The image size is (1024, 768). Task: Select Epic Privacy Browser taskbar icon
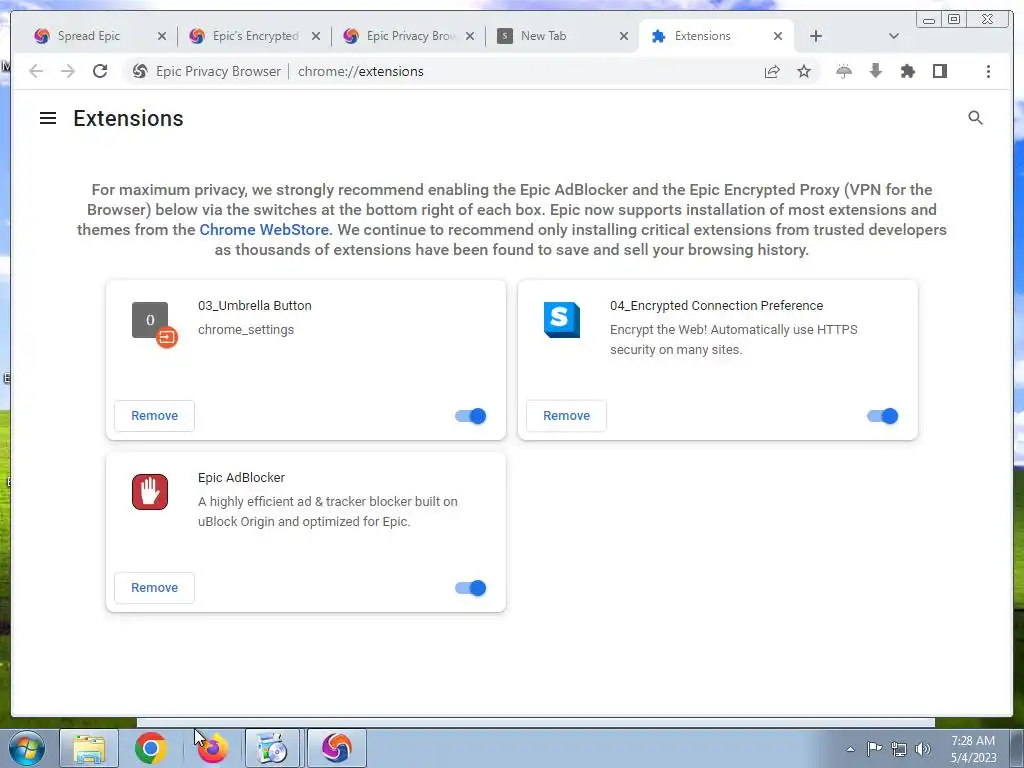coord(336,748)
